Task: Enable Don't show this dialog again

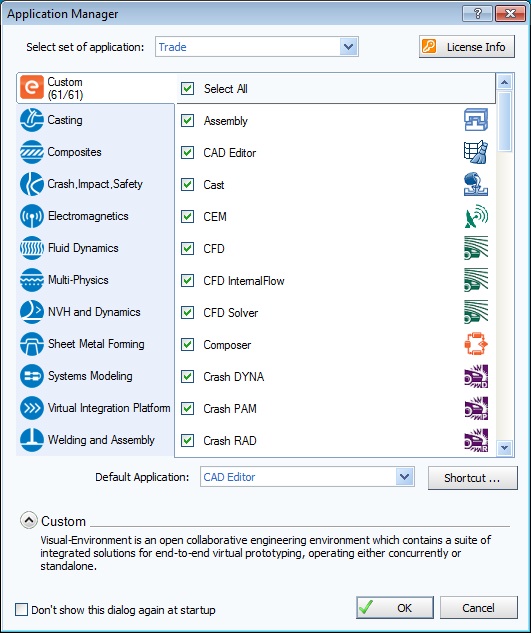Action: point(21,609)
